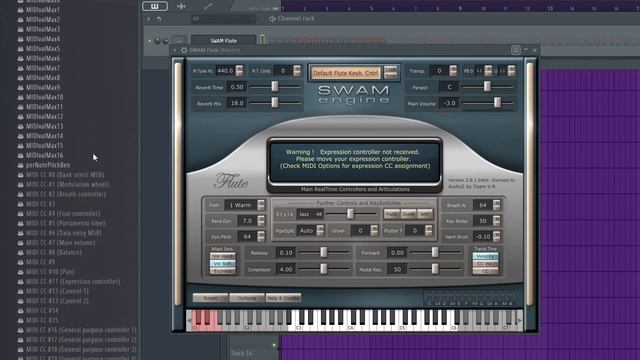Select MIDI CC #16 General purpose controller 1

(x=81, y=330)
